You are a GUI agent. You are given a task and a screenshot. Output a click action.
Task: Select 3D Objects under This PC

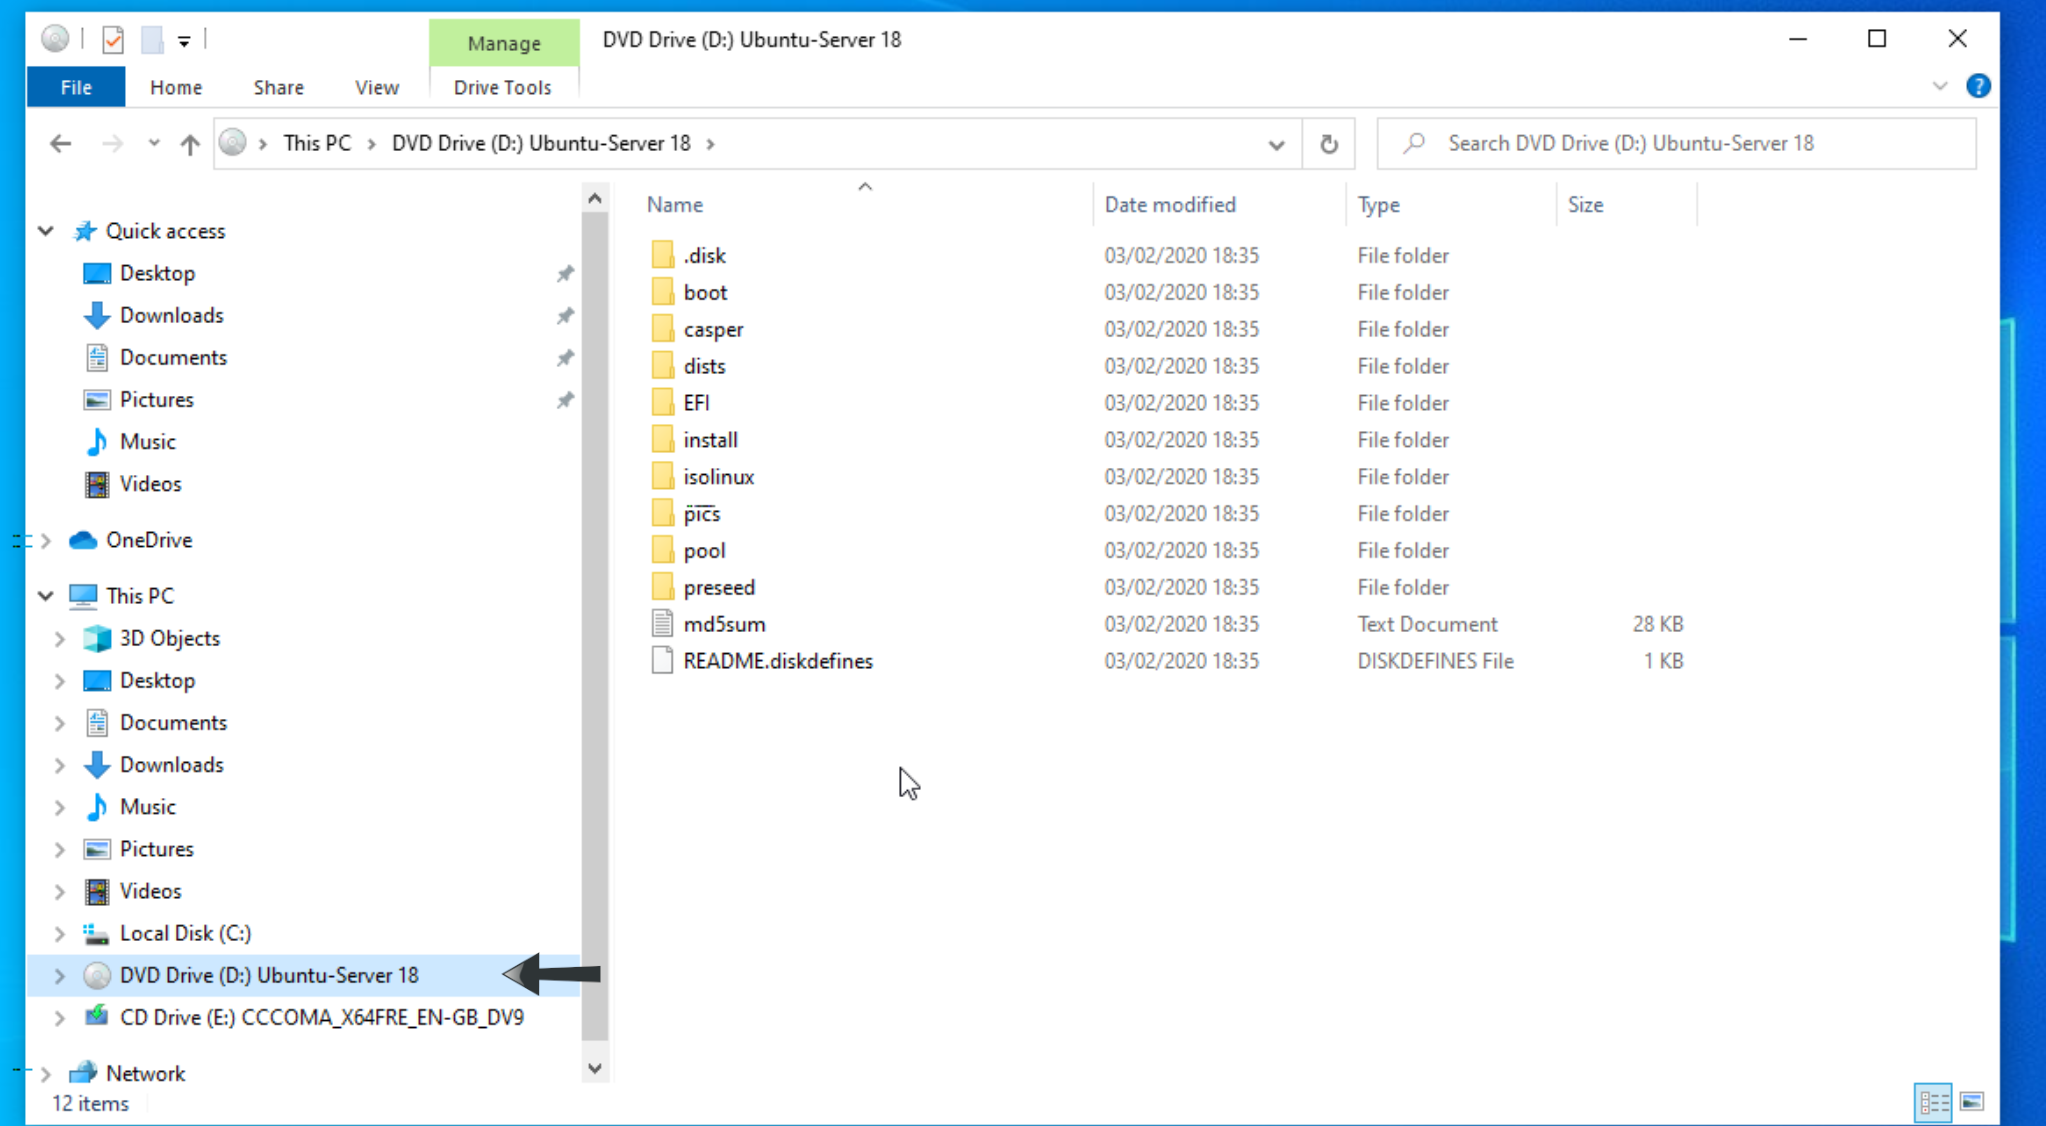click(169, 638)
